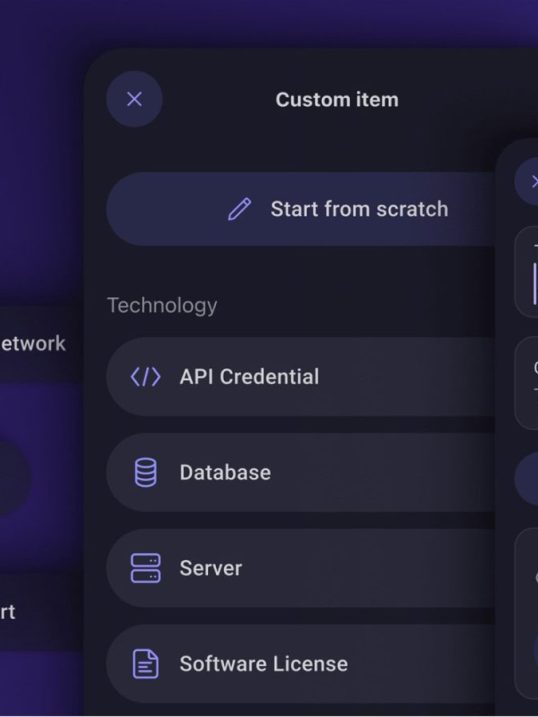Viewport: 538px width, 717px height.
Task: Click the partially visible rounded button at right
Action: coord(527,478)
